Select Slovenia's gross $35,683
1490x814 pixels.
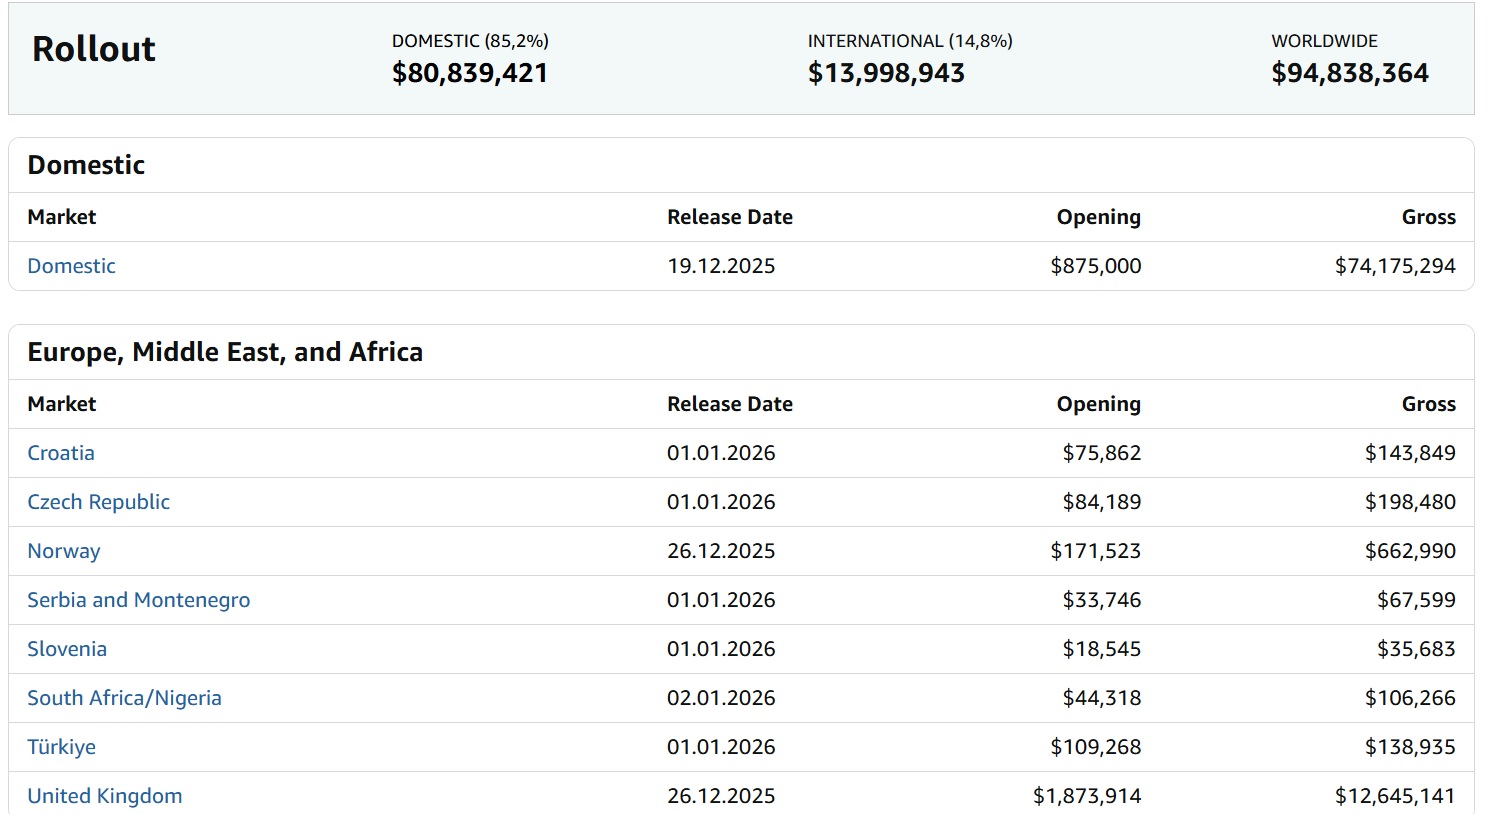[1416, 649]
